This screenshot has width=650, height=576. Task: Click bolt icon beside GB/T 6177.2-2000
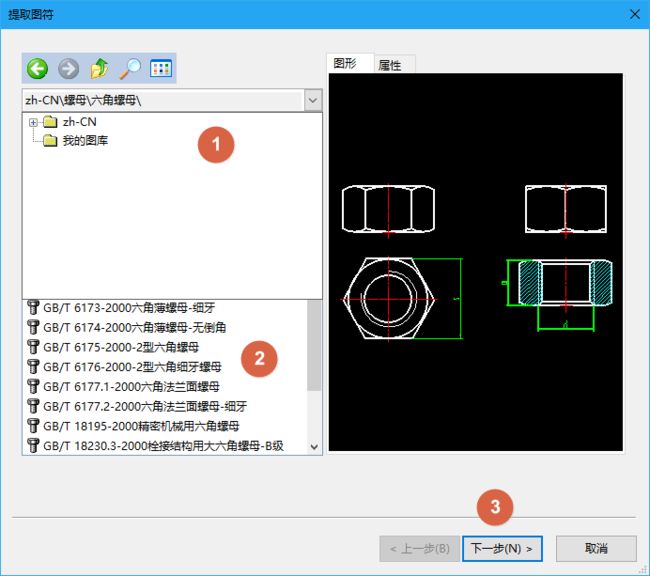(33, 406)
